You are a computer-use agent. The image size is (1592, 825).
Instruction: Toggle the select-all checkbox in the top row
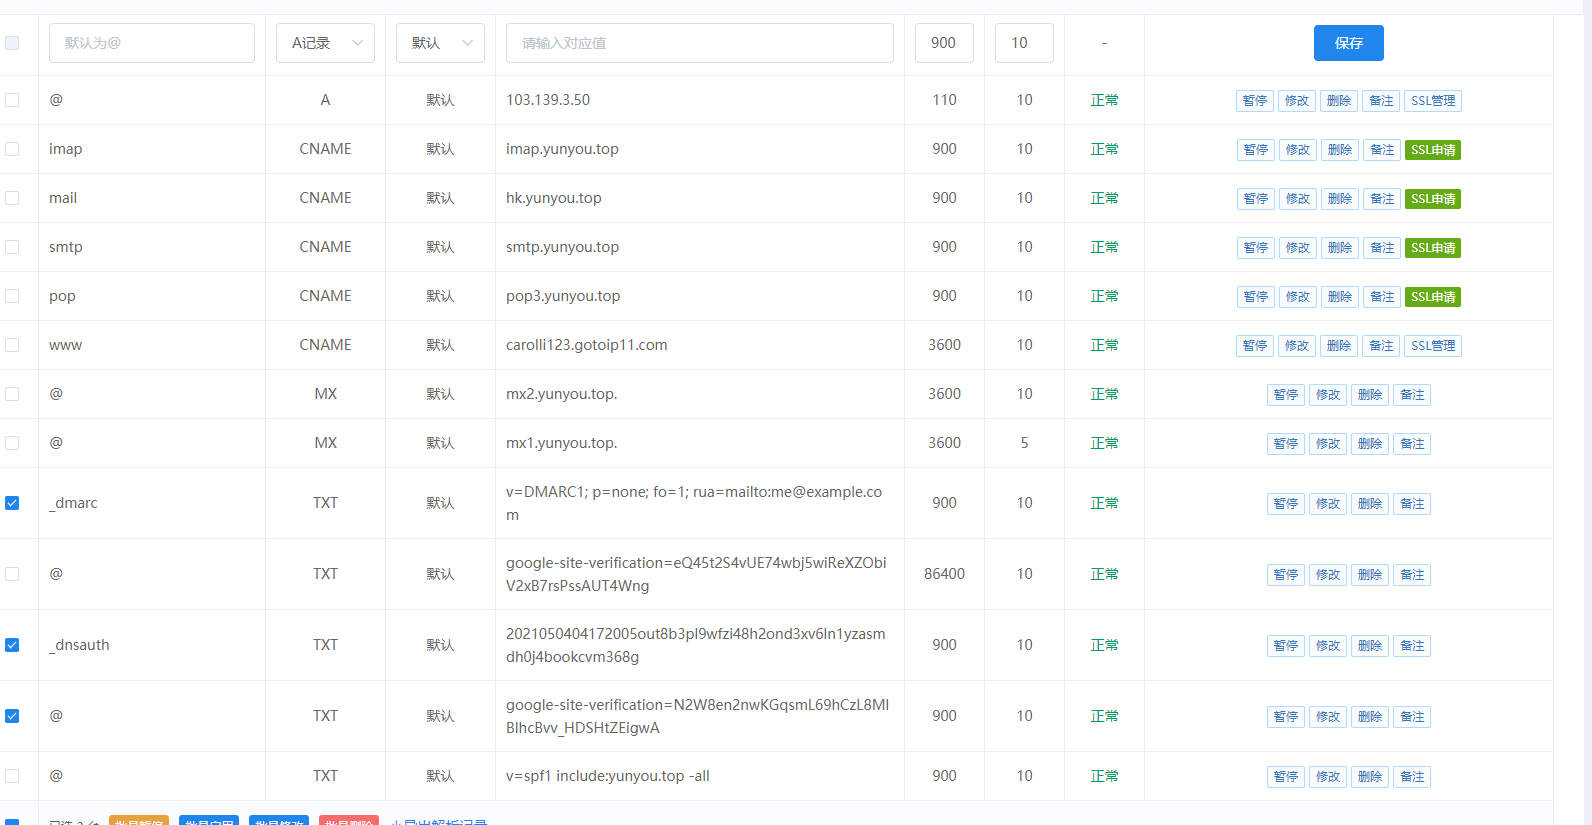tap(12, 43)
